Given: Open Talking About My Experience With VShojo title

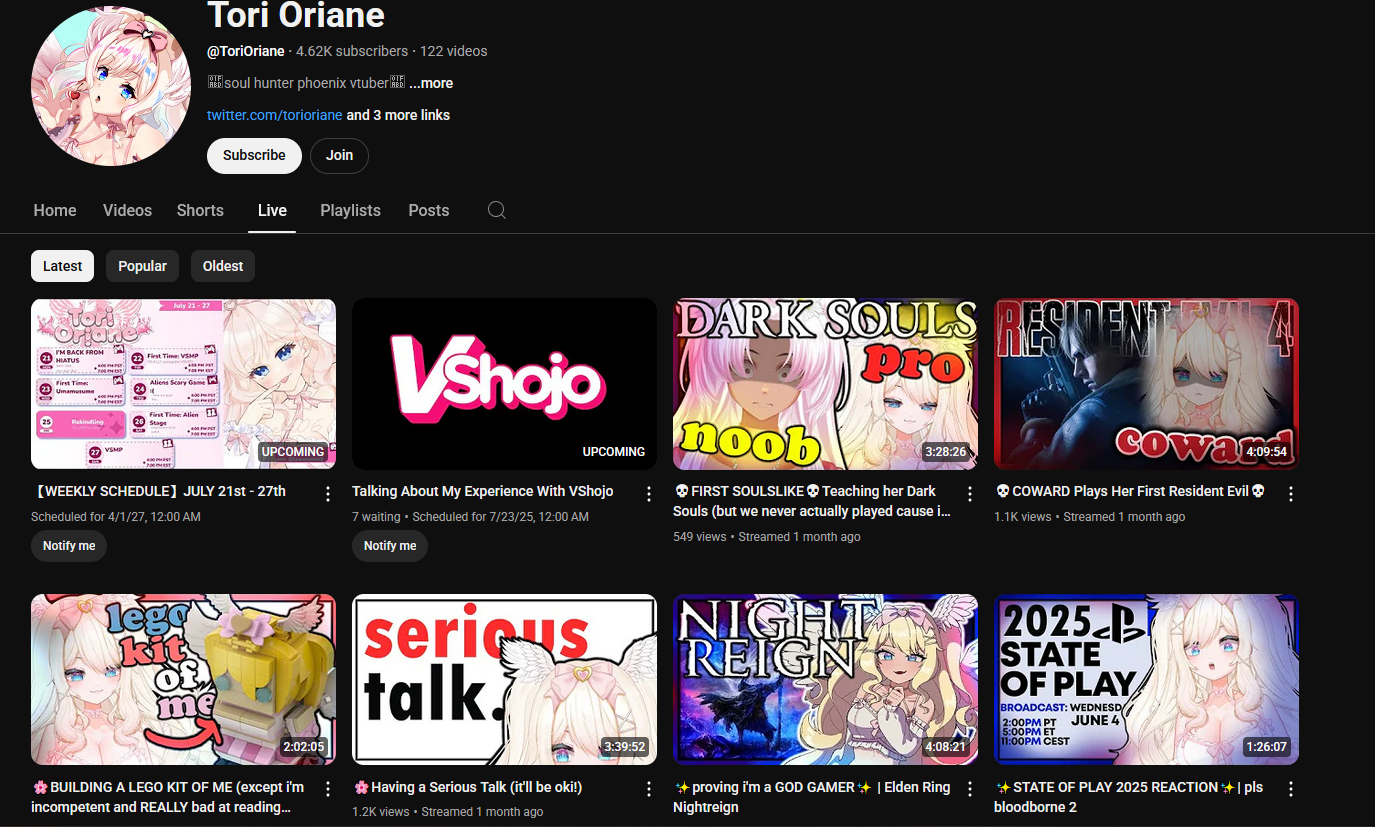Looking at the screenshot, I should pyautogui.click(x=482, y=491).
